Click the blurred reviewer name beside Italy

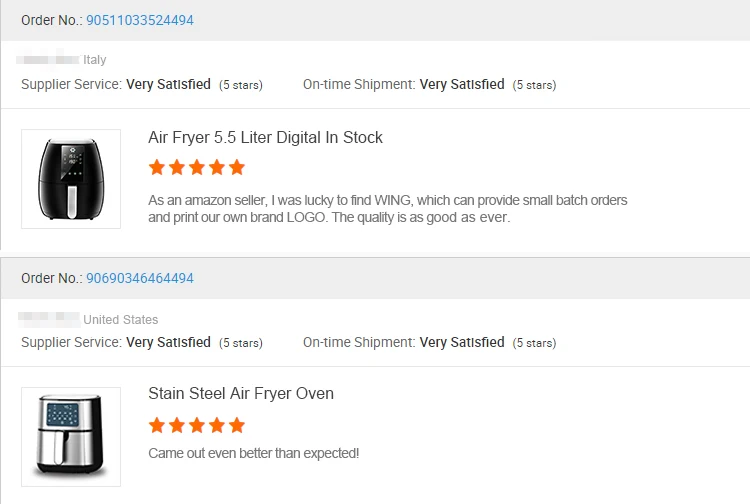(x=49, y=60)
